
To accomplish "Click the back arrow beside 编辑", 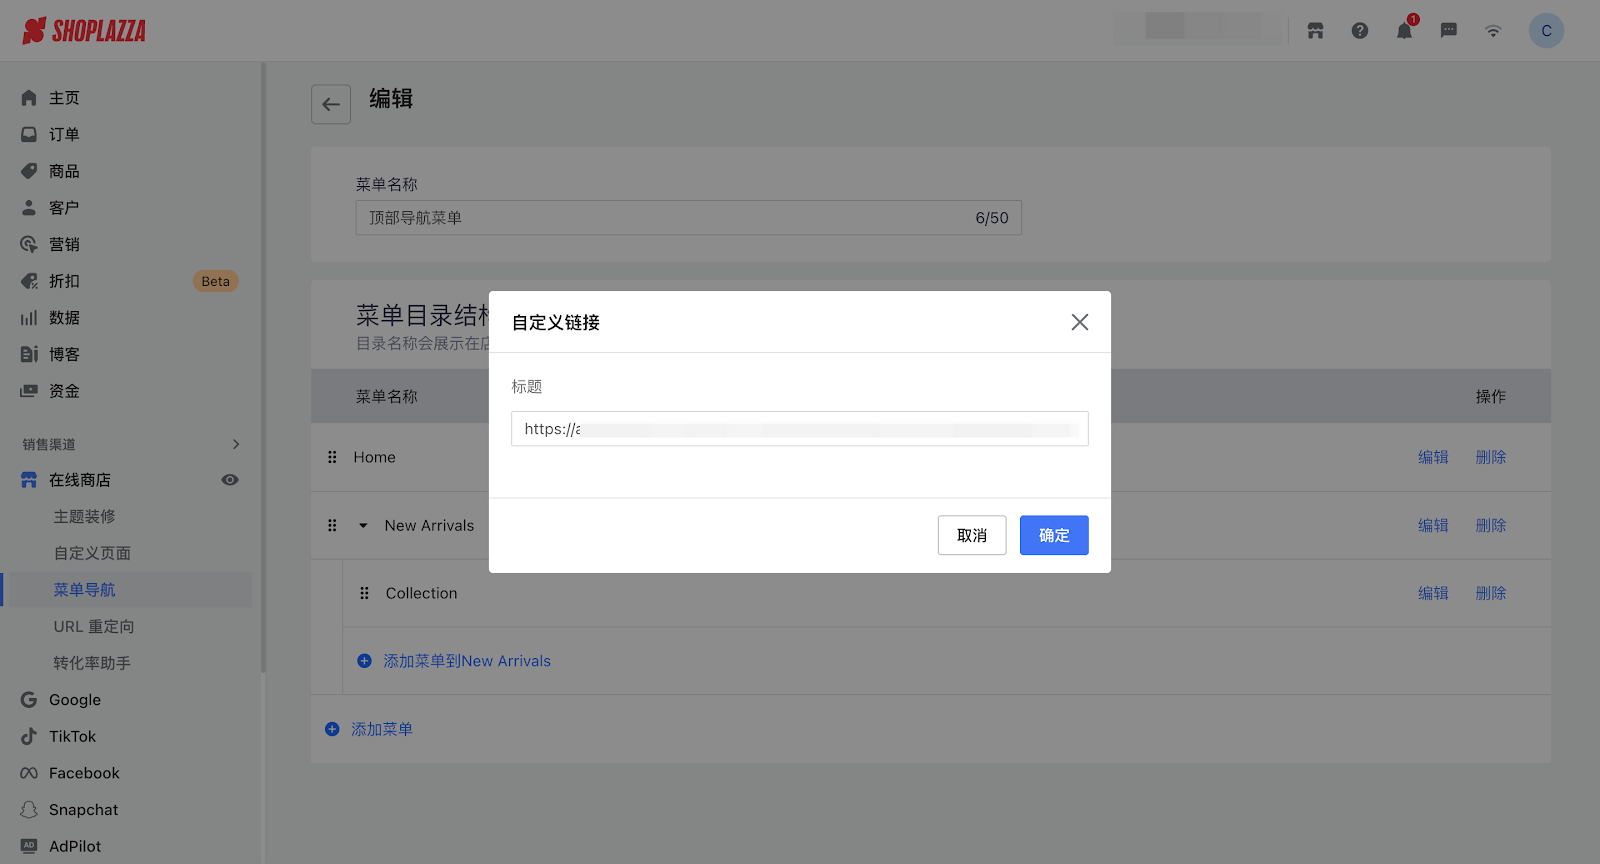I will [x=331, y=104].
